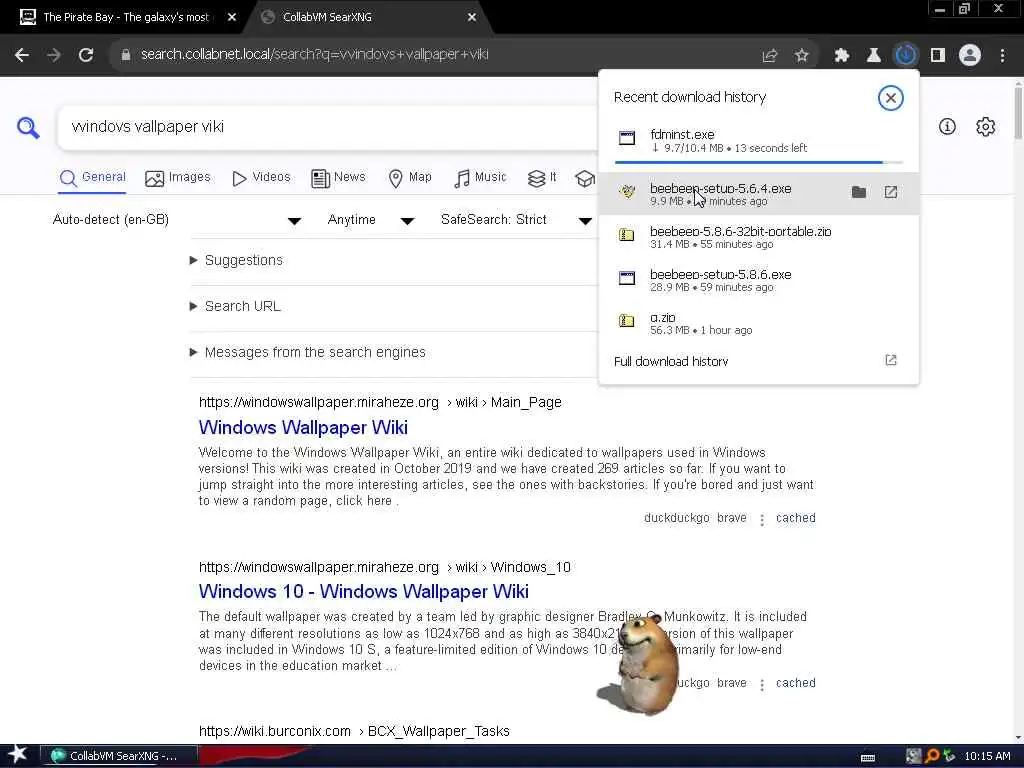Open Windows 10 - Windows Wallpaper Wiki result
Screen dimensions: 1024x768
(364, 592)
